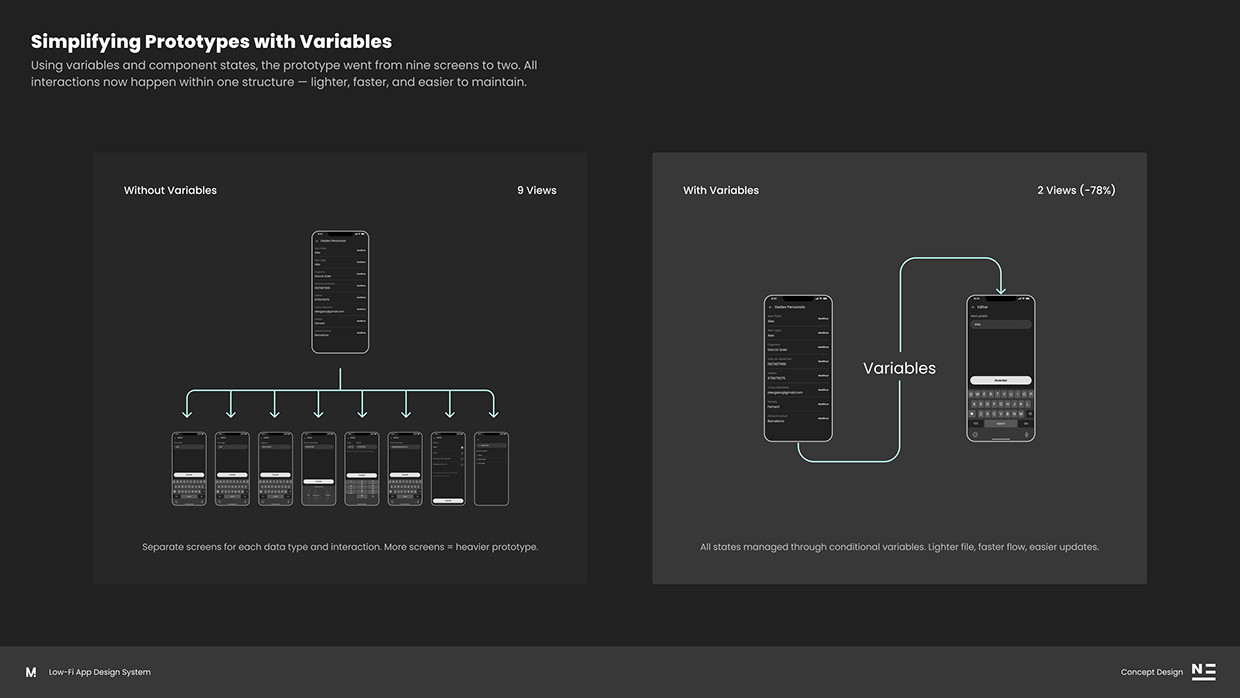
Task: Click the 2 Views (-78%) label
Action: (1076, 190)
